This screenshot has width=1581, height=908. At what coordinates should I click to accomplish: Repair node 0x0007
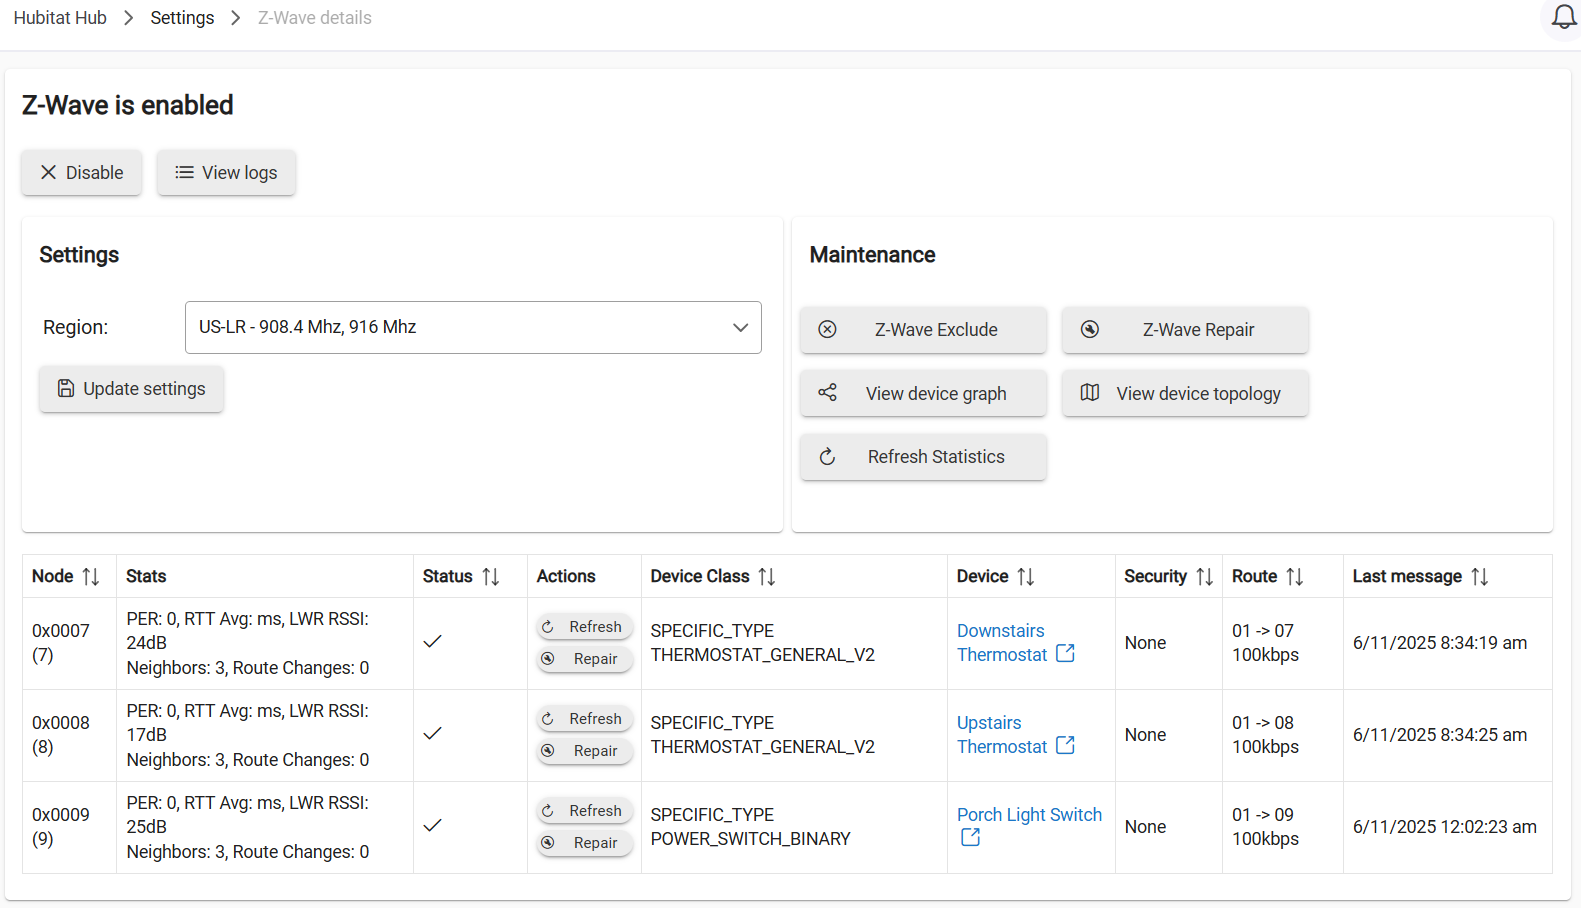[584, 659]
